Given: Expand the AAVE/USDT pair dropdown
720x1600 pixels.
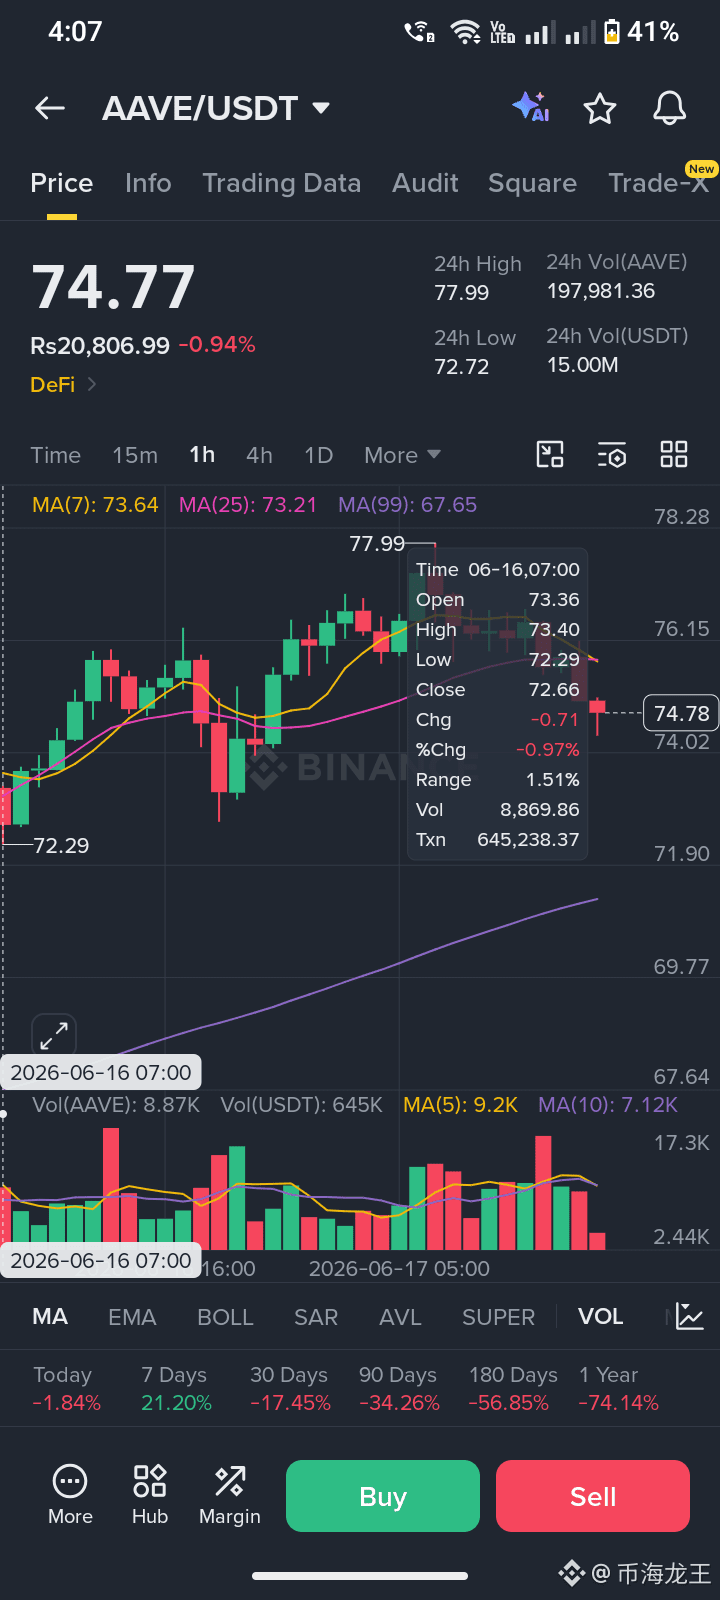Looking at the screenshot, I should click(321, 108).
